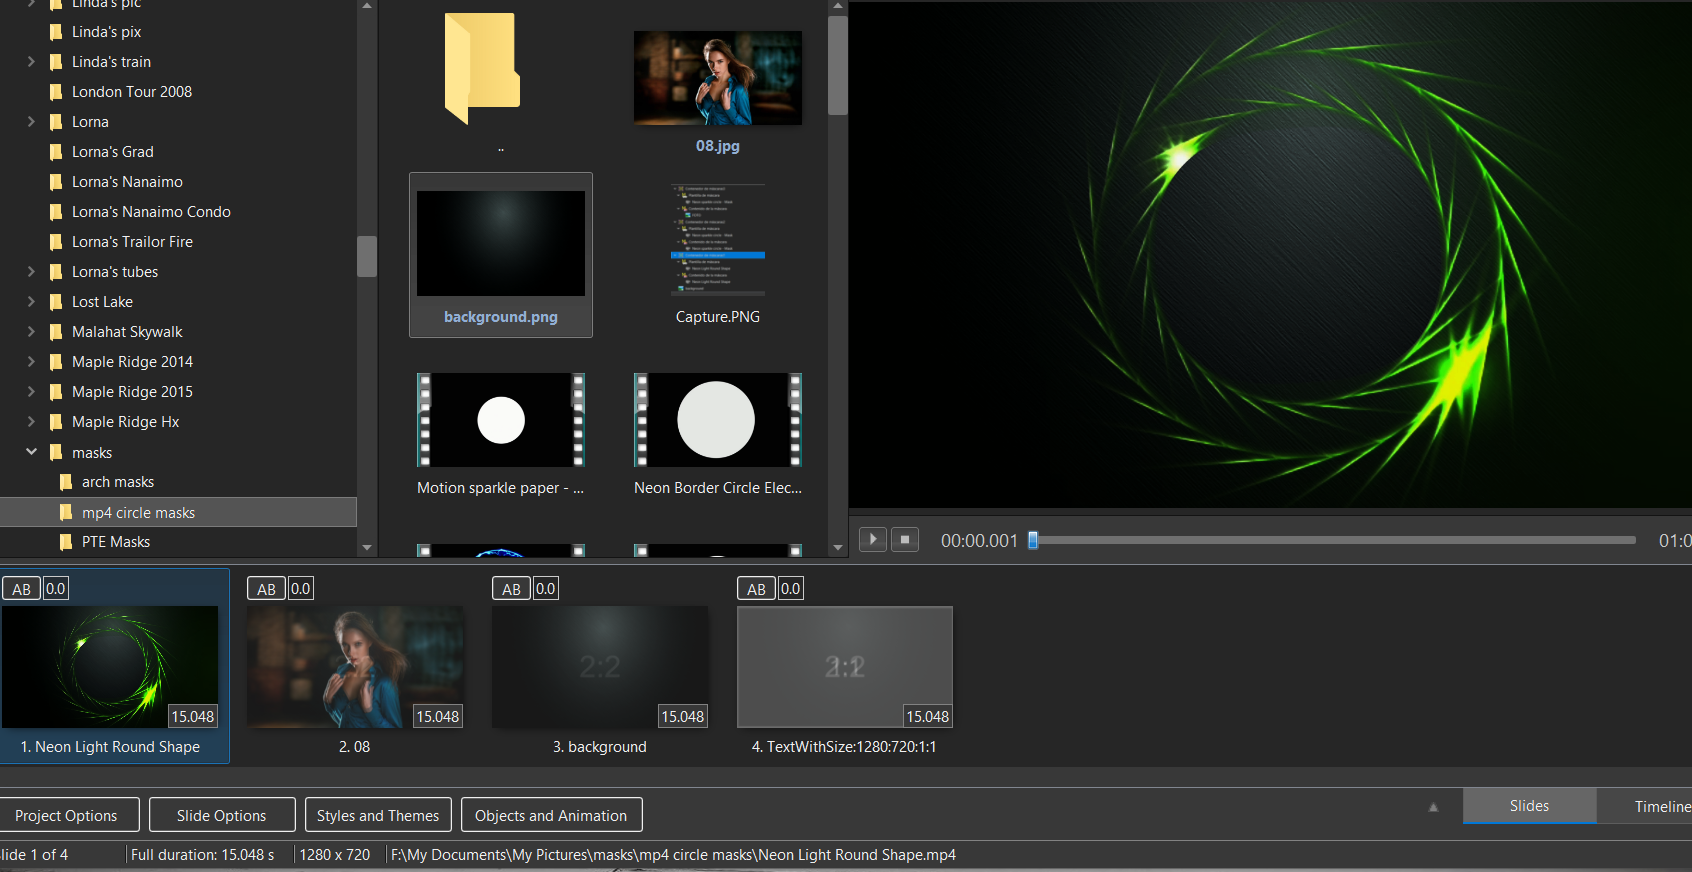The height and width of the screenshot is (872, 1692).
Task: Select the Motion sparkle paper video file
Action: pos(500,420)
